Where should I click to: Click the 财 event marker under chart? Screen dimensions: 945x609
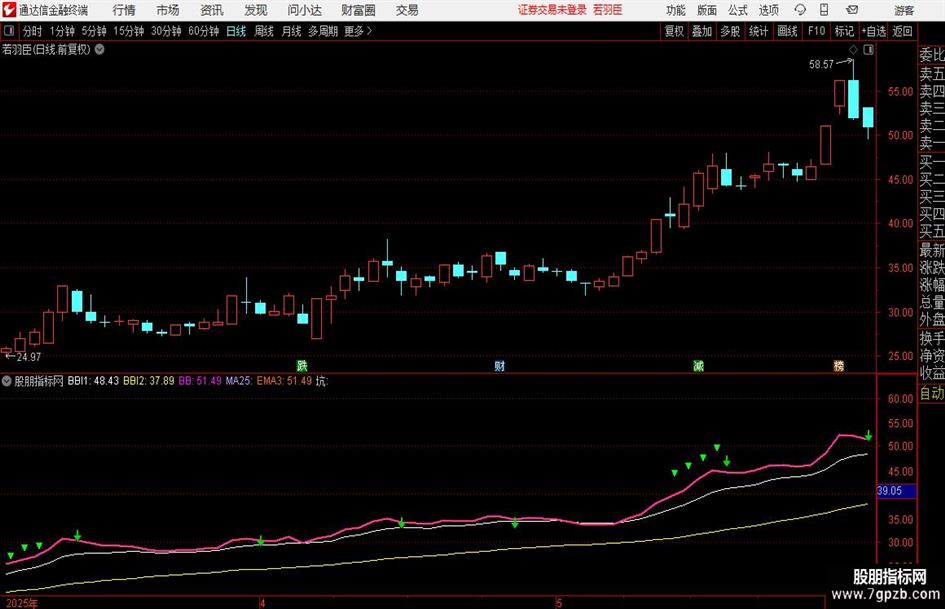pyautogui.click(x=500, y=366)
